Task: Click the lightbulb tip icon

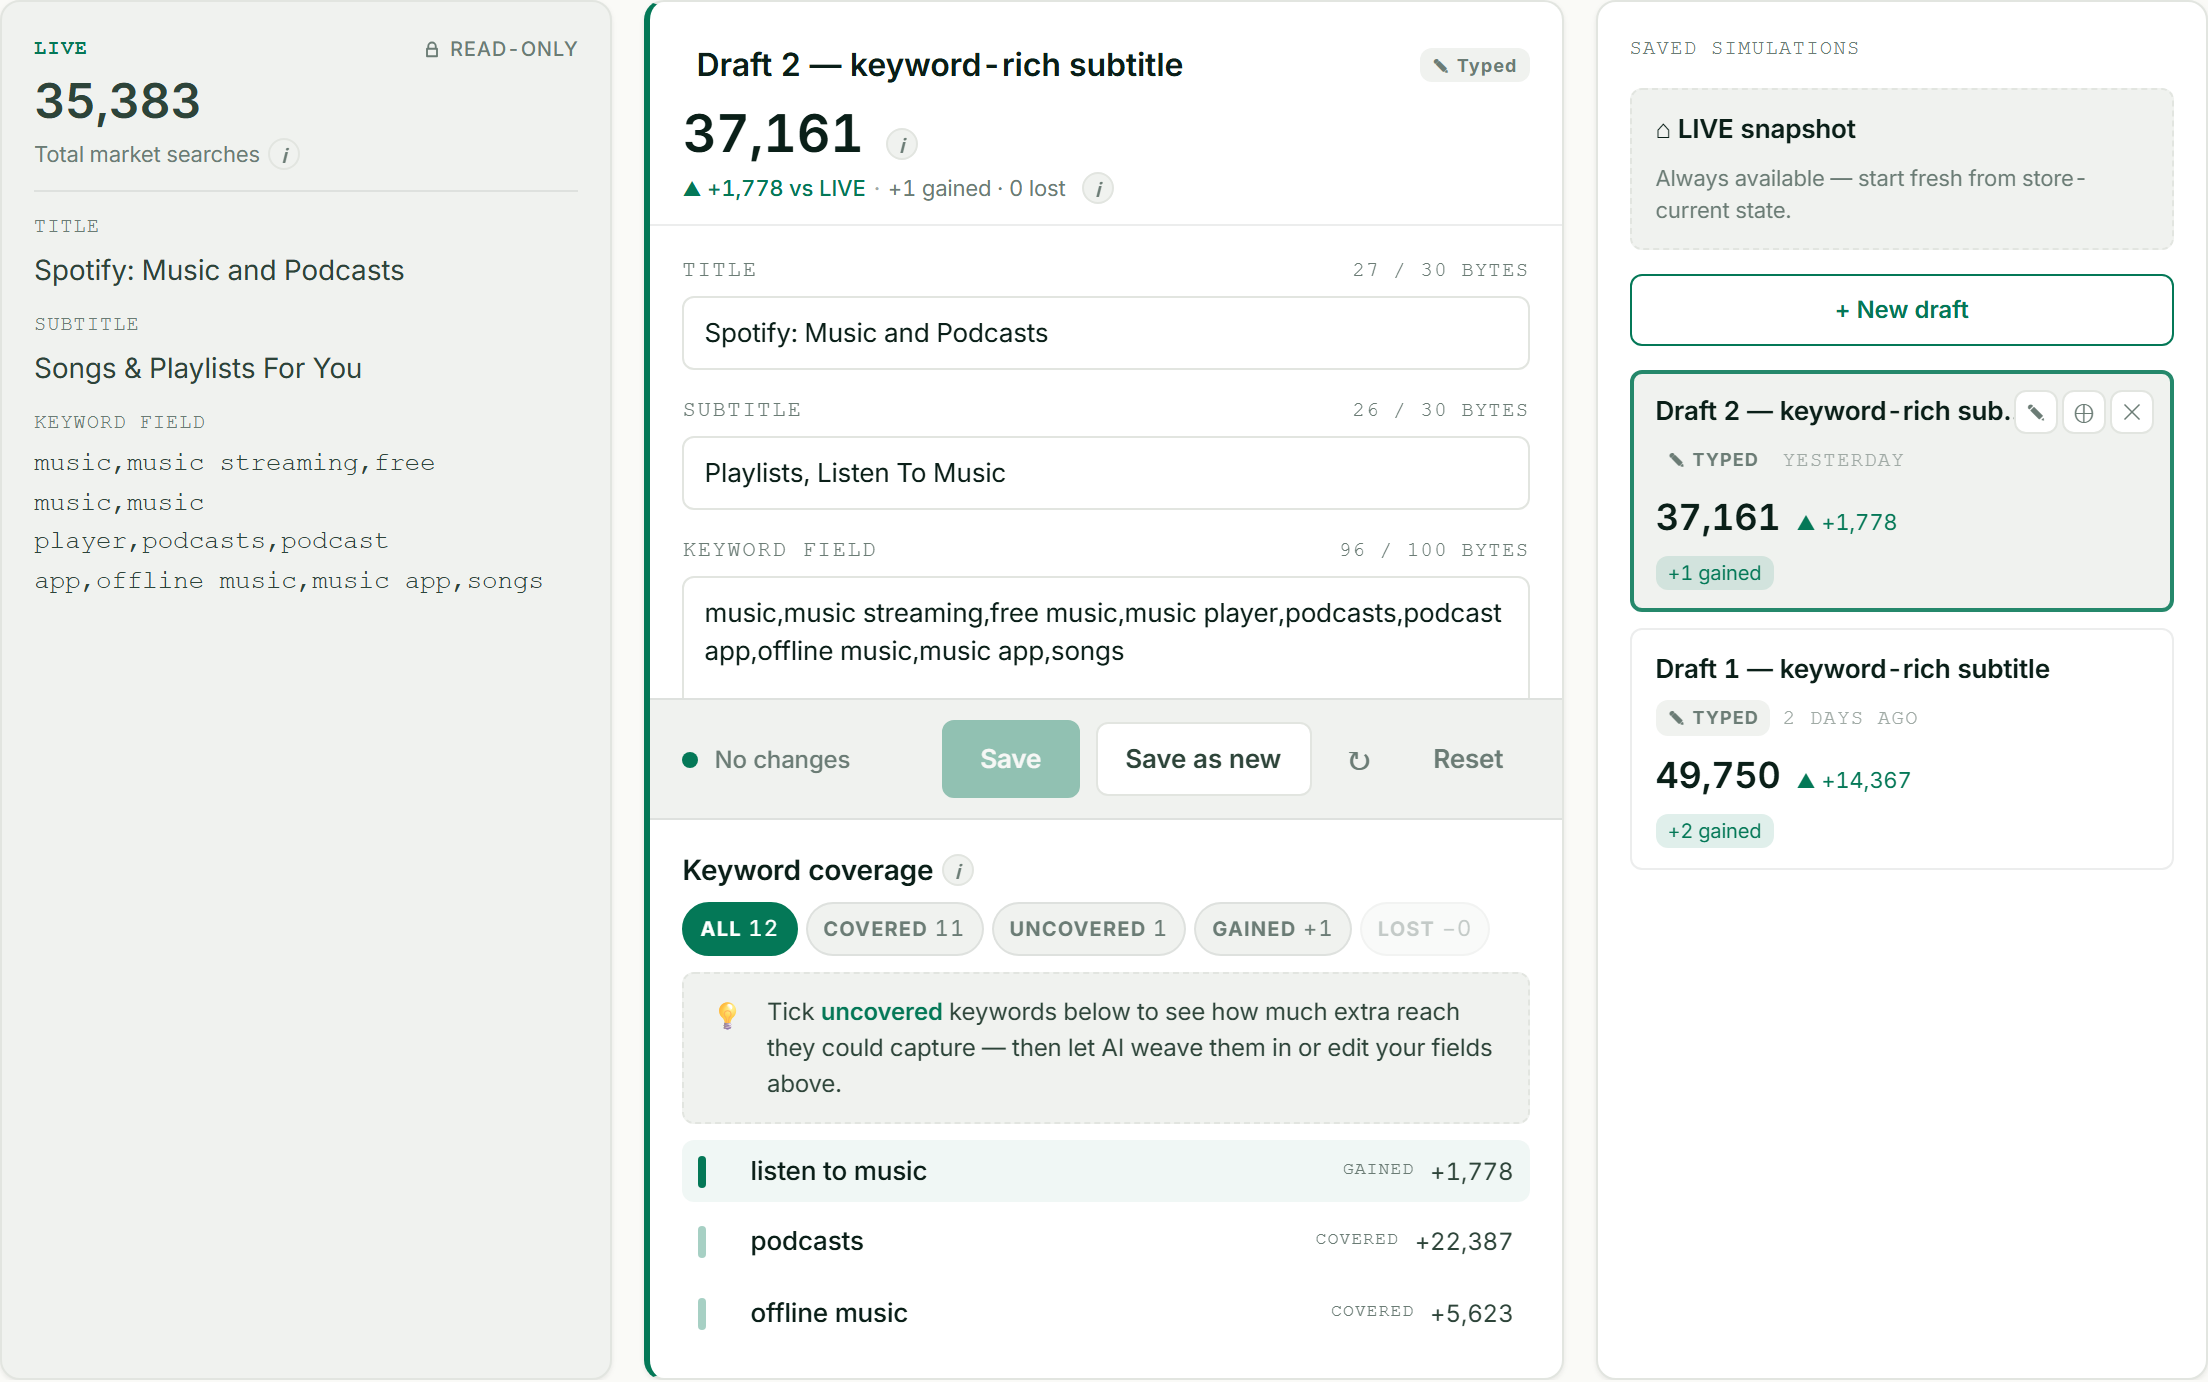Action: coord(727,1015)
